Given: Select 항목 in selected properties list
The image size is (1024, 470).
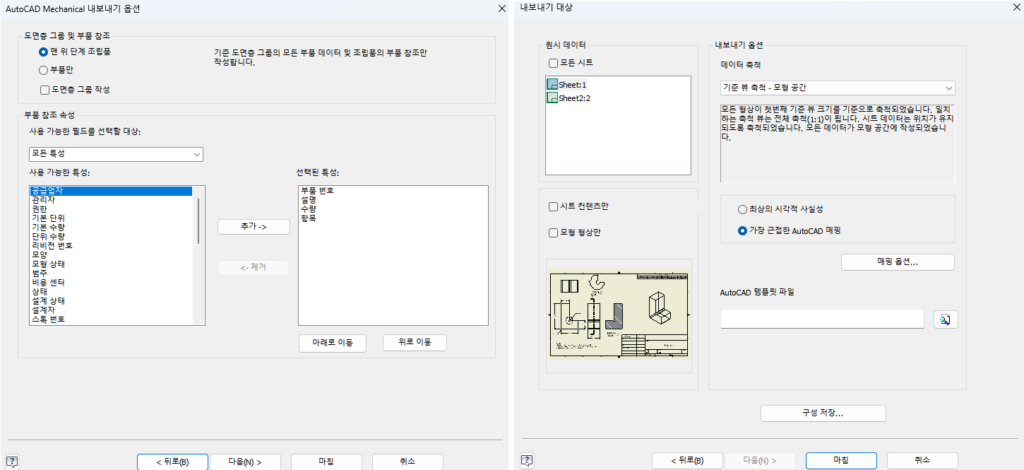Looking at the screenshot, I should coord(308,218).
